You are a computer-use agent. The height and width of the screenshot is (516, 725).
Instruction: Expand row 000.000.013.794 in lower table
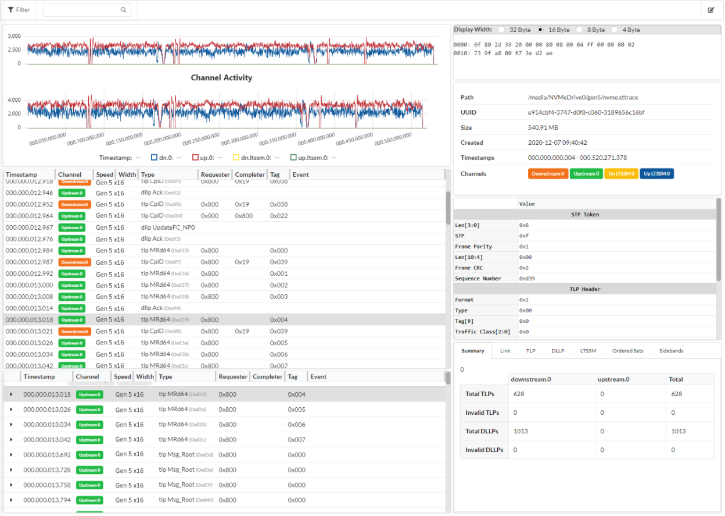pos(11,500)
